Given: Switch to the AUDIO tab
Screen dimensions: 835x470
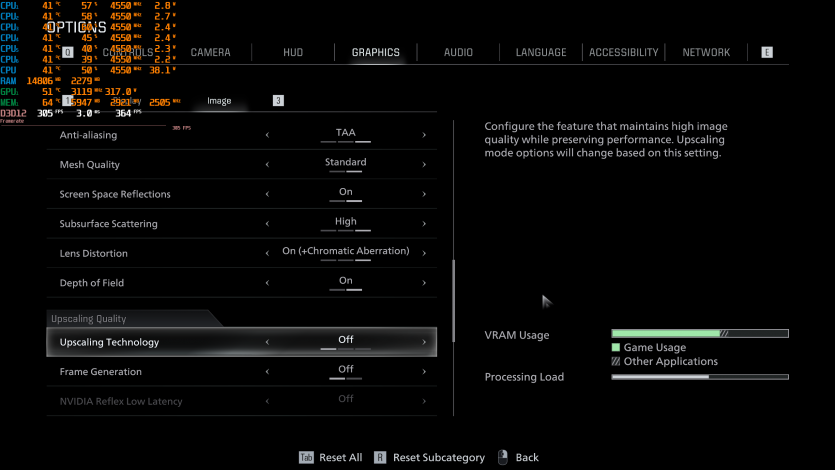Looking at the screenshot, I should pyautogui.click(x=458, y=52).
